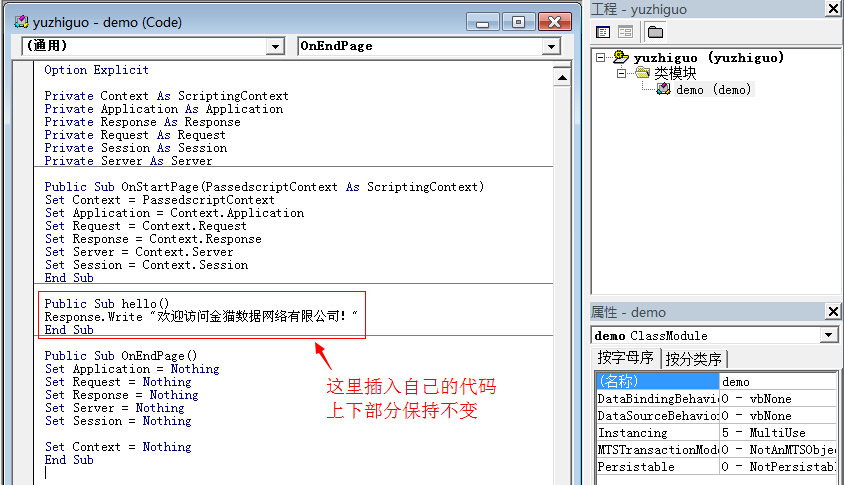Screen dimensions: 844x485
Task: Click Set Context = Nothing line
Action: 118,447
